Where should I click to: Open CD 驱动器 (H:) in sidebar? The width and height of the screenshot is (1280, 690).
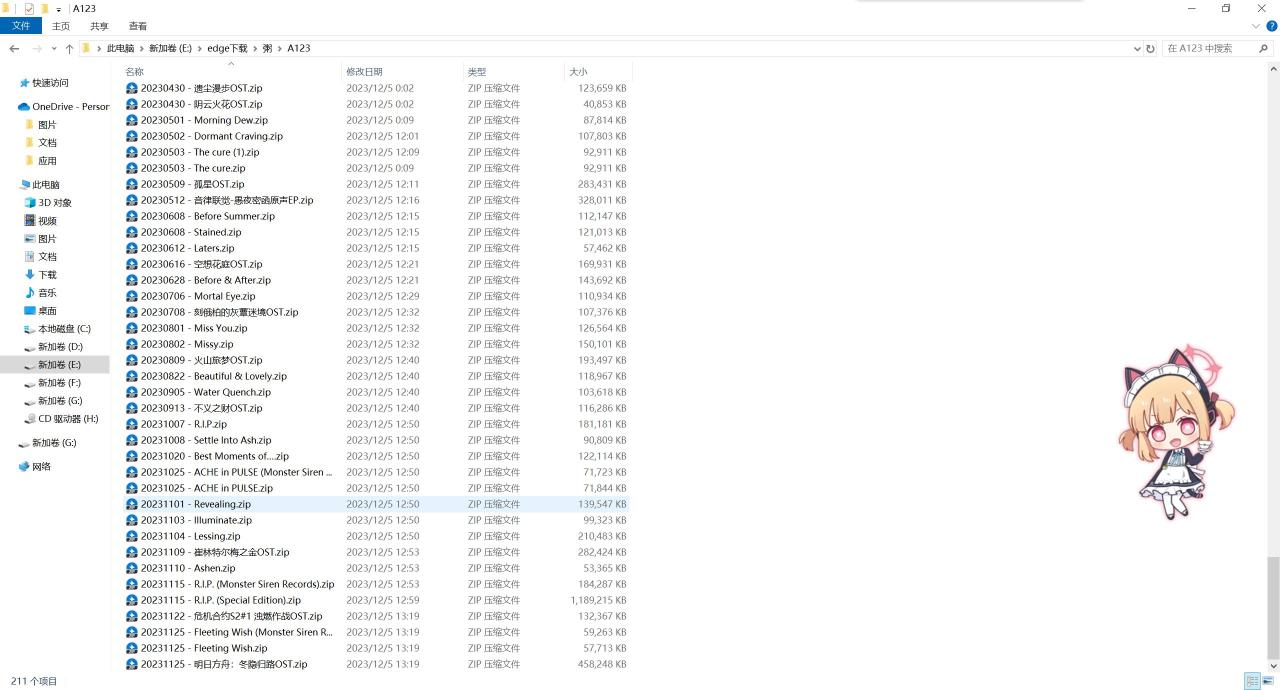click(x=68, y=419)
